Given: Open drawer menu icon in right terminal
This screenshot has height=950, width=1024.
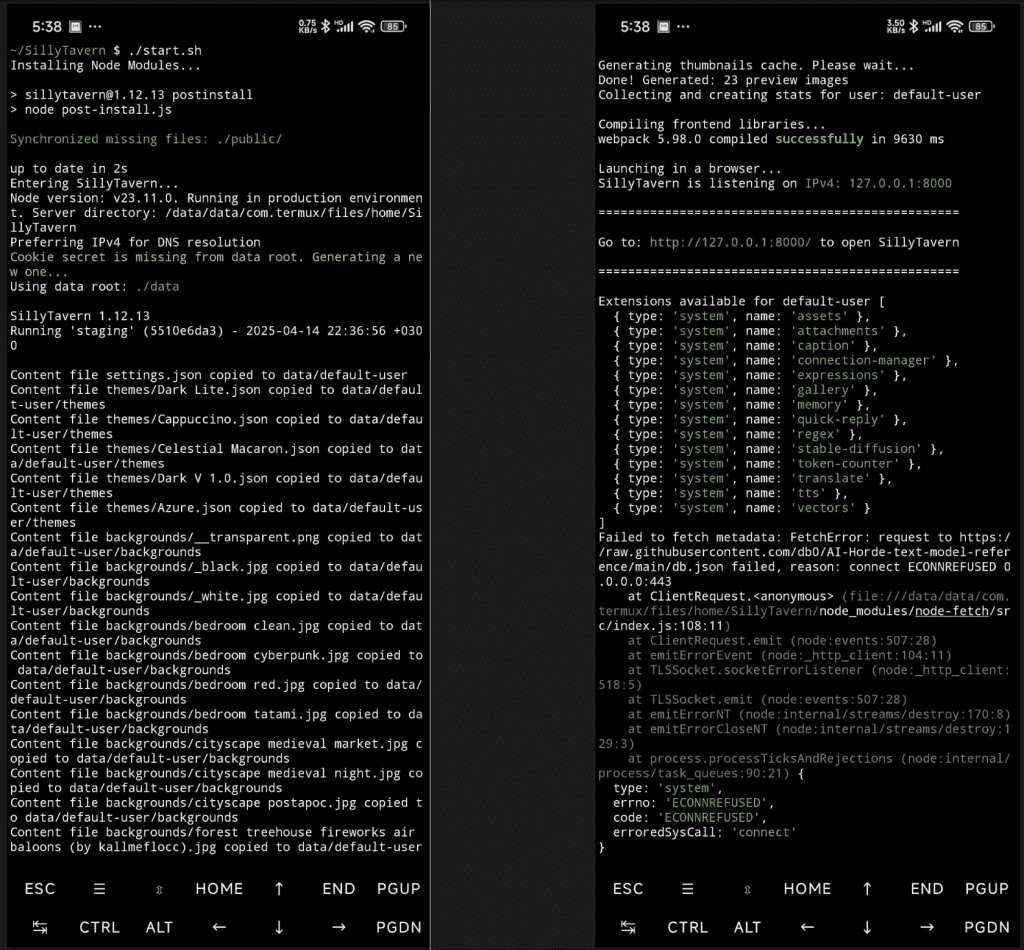Looking at the screenshot, I should tap(687, 888).
